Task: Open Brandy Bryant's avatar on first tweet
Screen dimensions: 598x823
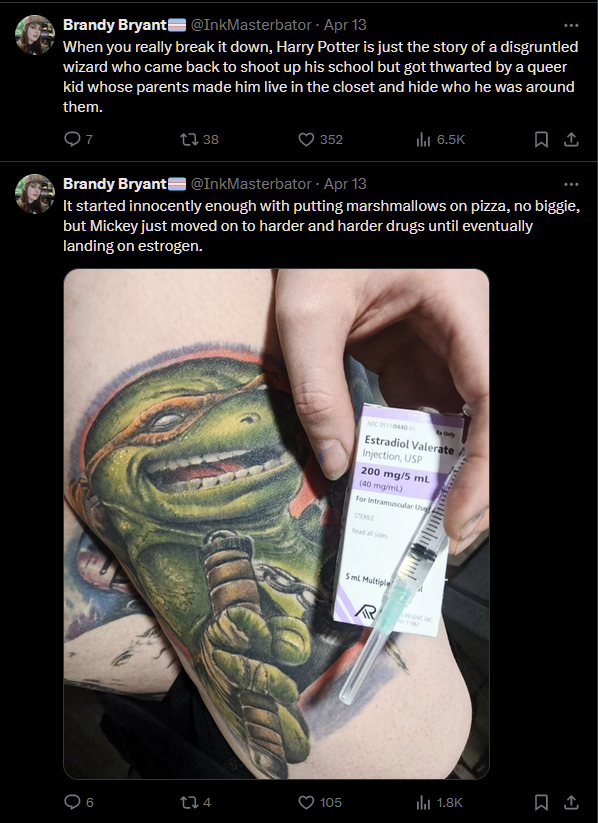Action: 35,35
